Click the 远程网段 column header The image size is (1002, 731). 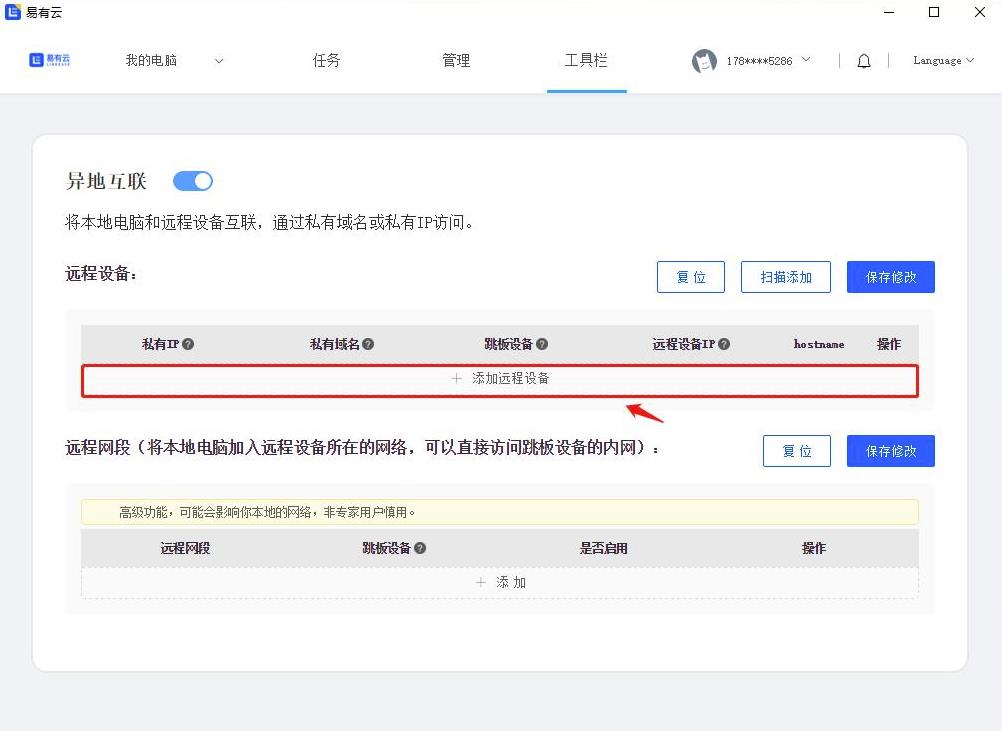pos(185,548)
